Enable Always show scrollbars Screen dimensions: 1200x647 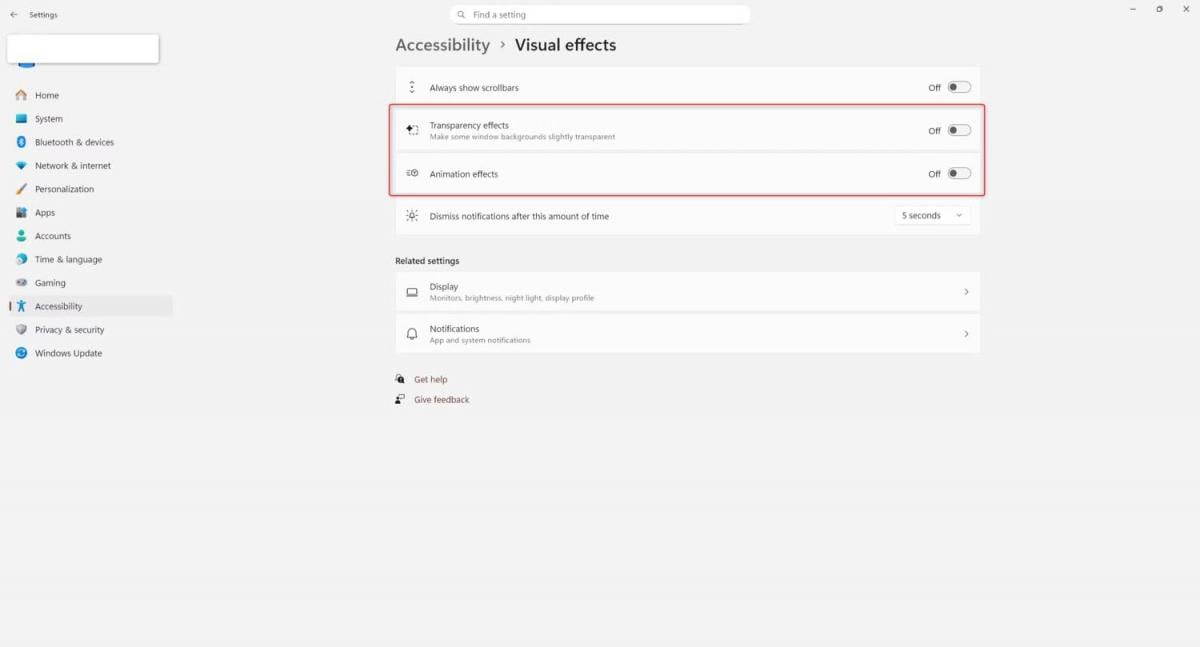click(958, 87)
